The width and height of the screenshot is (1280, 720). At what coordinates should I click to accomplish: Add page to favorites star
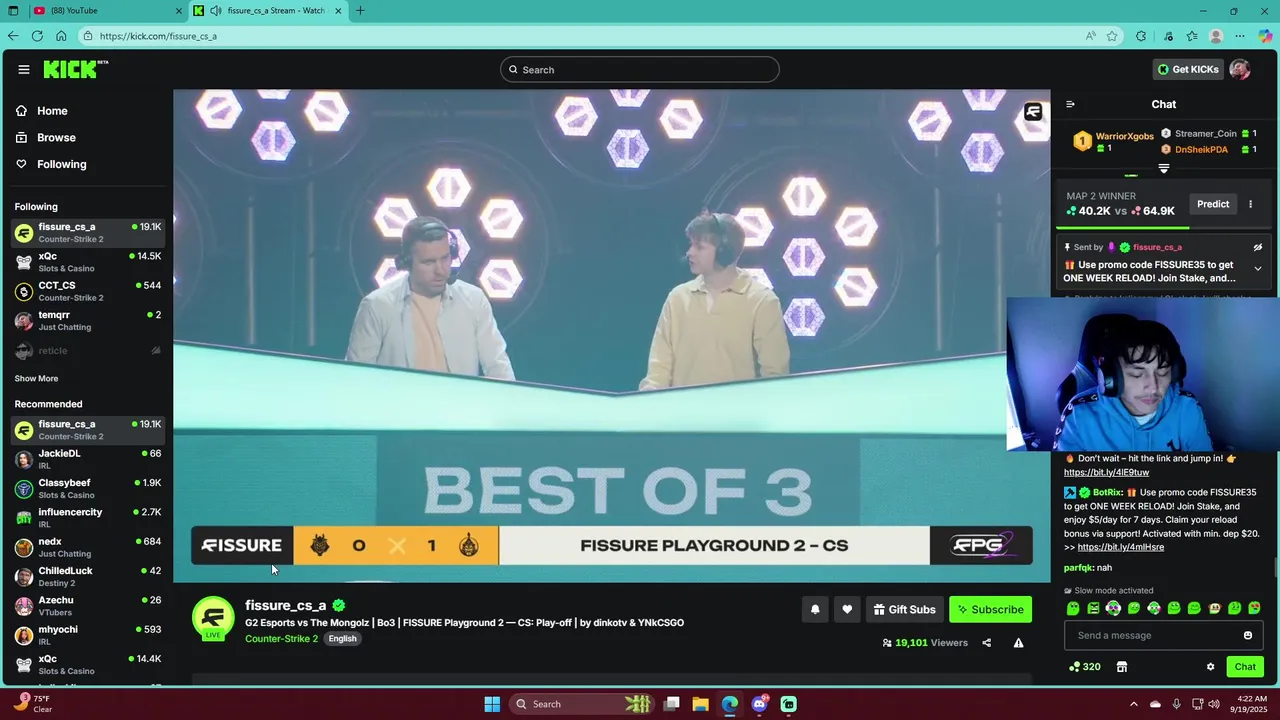pos(1112,36)
